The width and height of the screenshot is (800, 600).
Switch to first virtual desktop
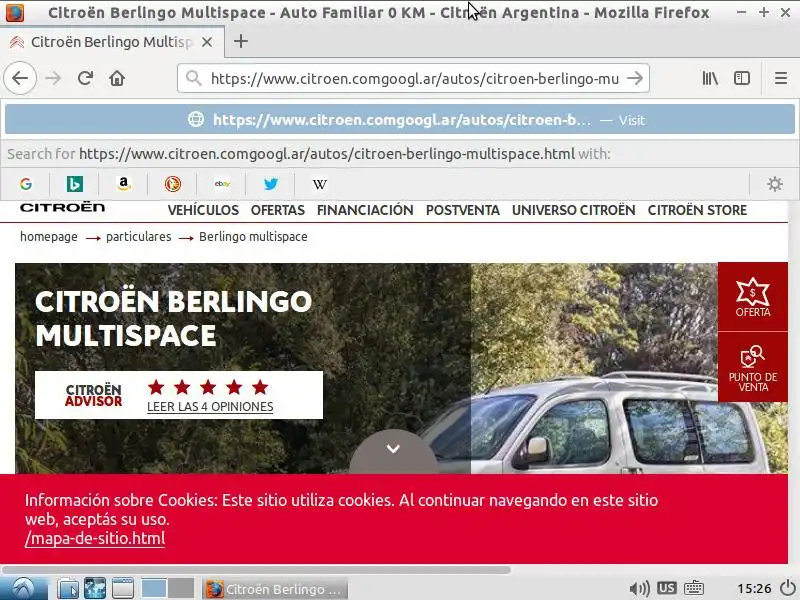coord(154,588)
